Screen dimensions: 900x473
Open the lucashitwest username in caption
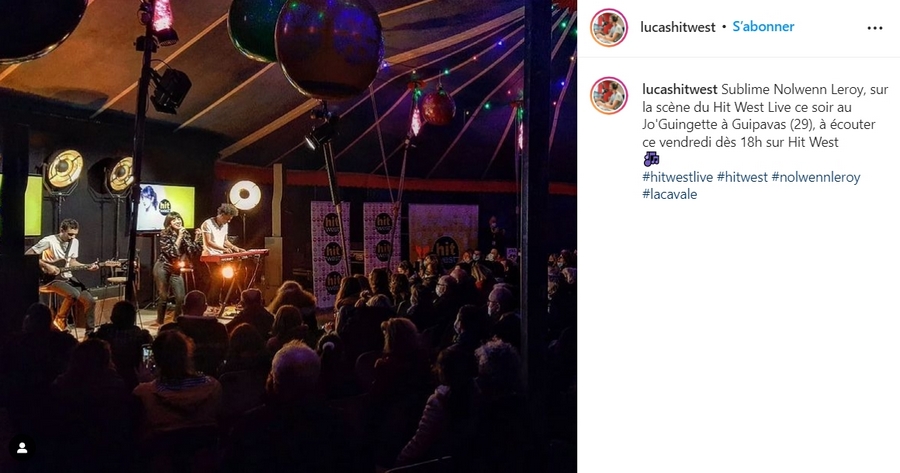pos(680,89)
